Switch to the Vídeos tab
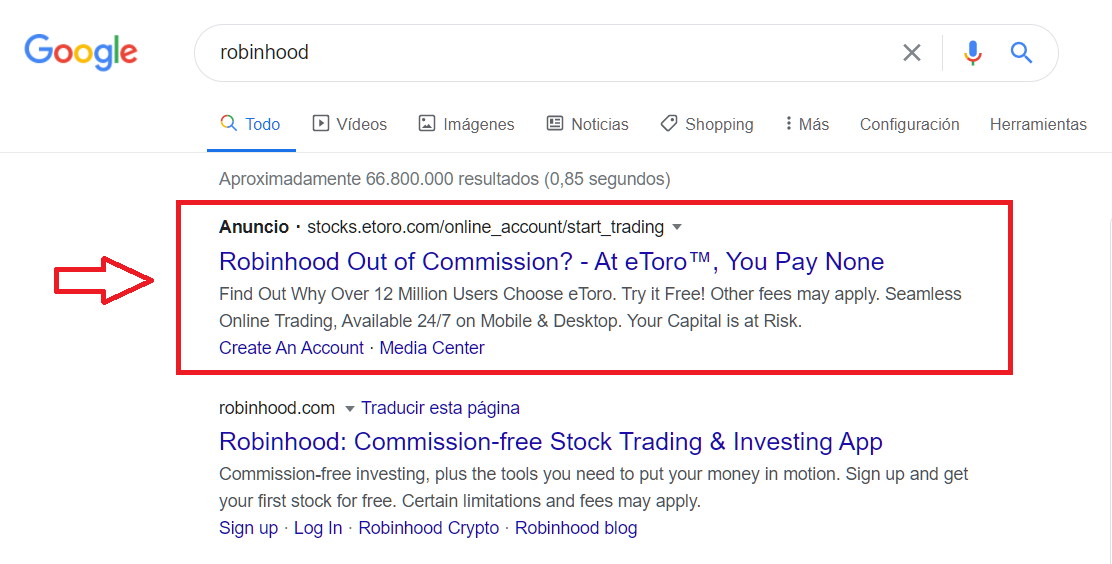 pyautogui.click(x=350, y=124)
